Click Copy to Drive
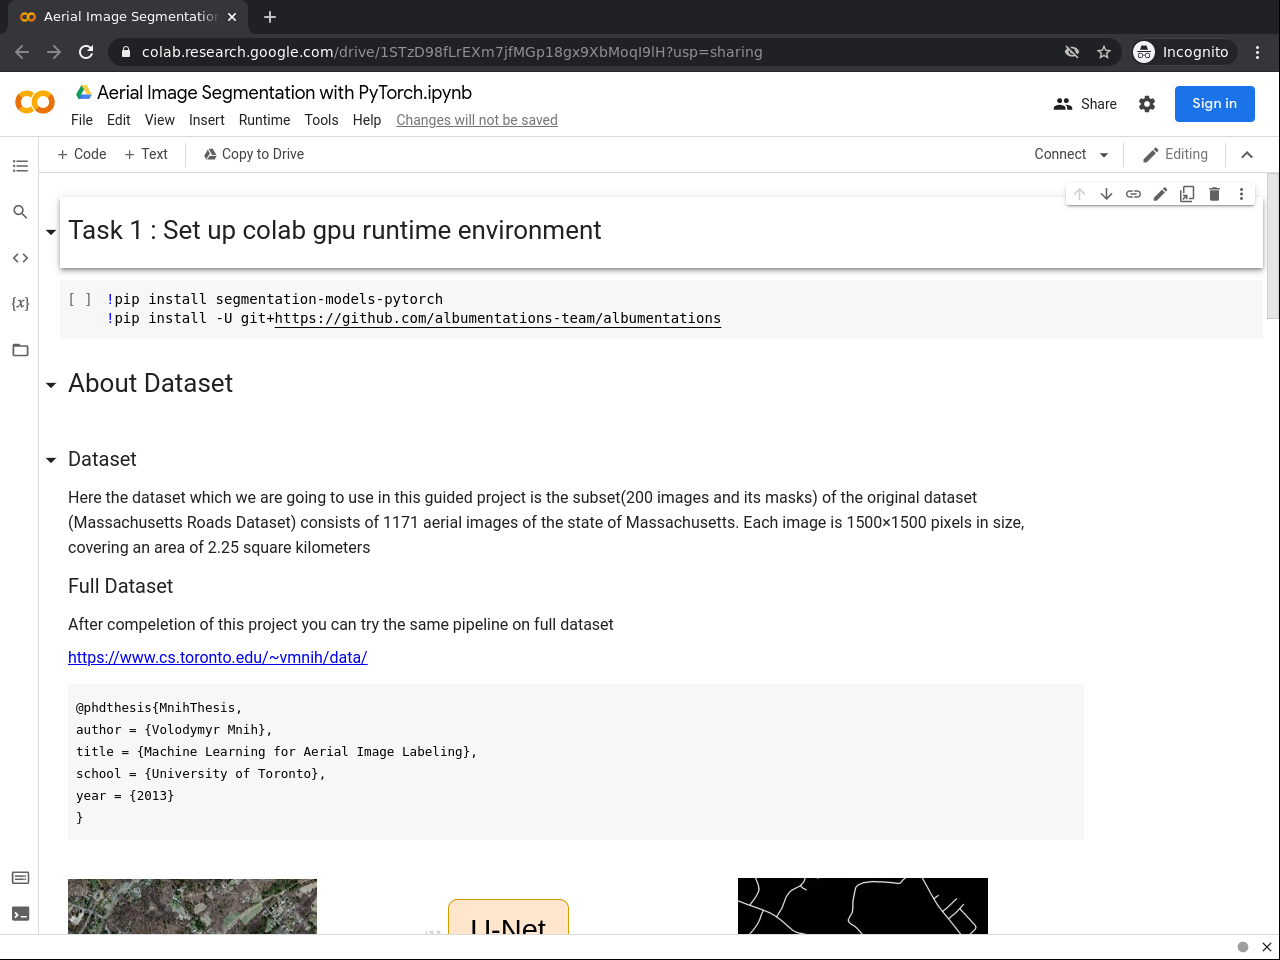 pos(253,154)
